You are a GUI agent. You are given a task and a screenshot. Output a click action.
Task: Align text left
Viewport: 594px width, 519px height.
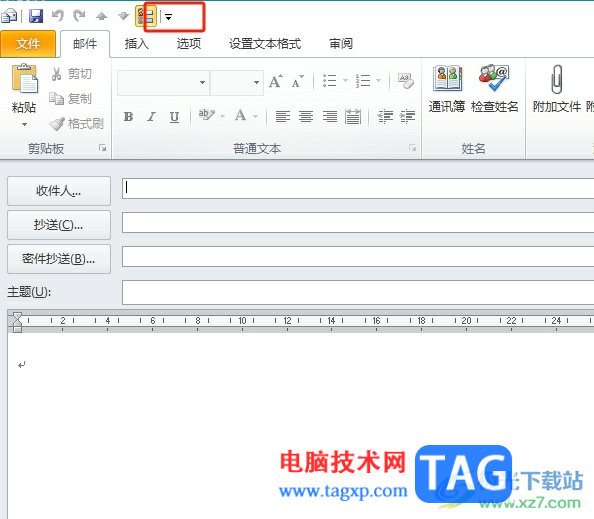pyautogui.click(x=283, y=116)
